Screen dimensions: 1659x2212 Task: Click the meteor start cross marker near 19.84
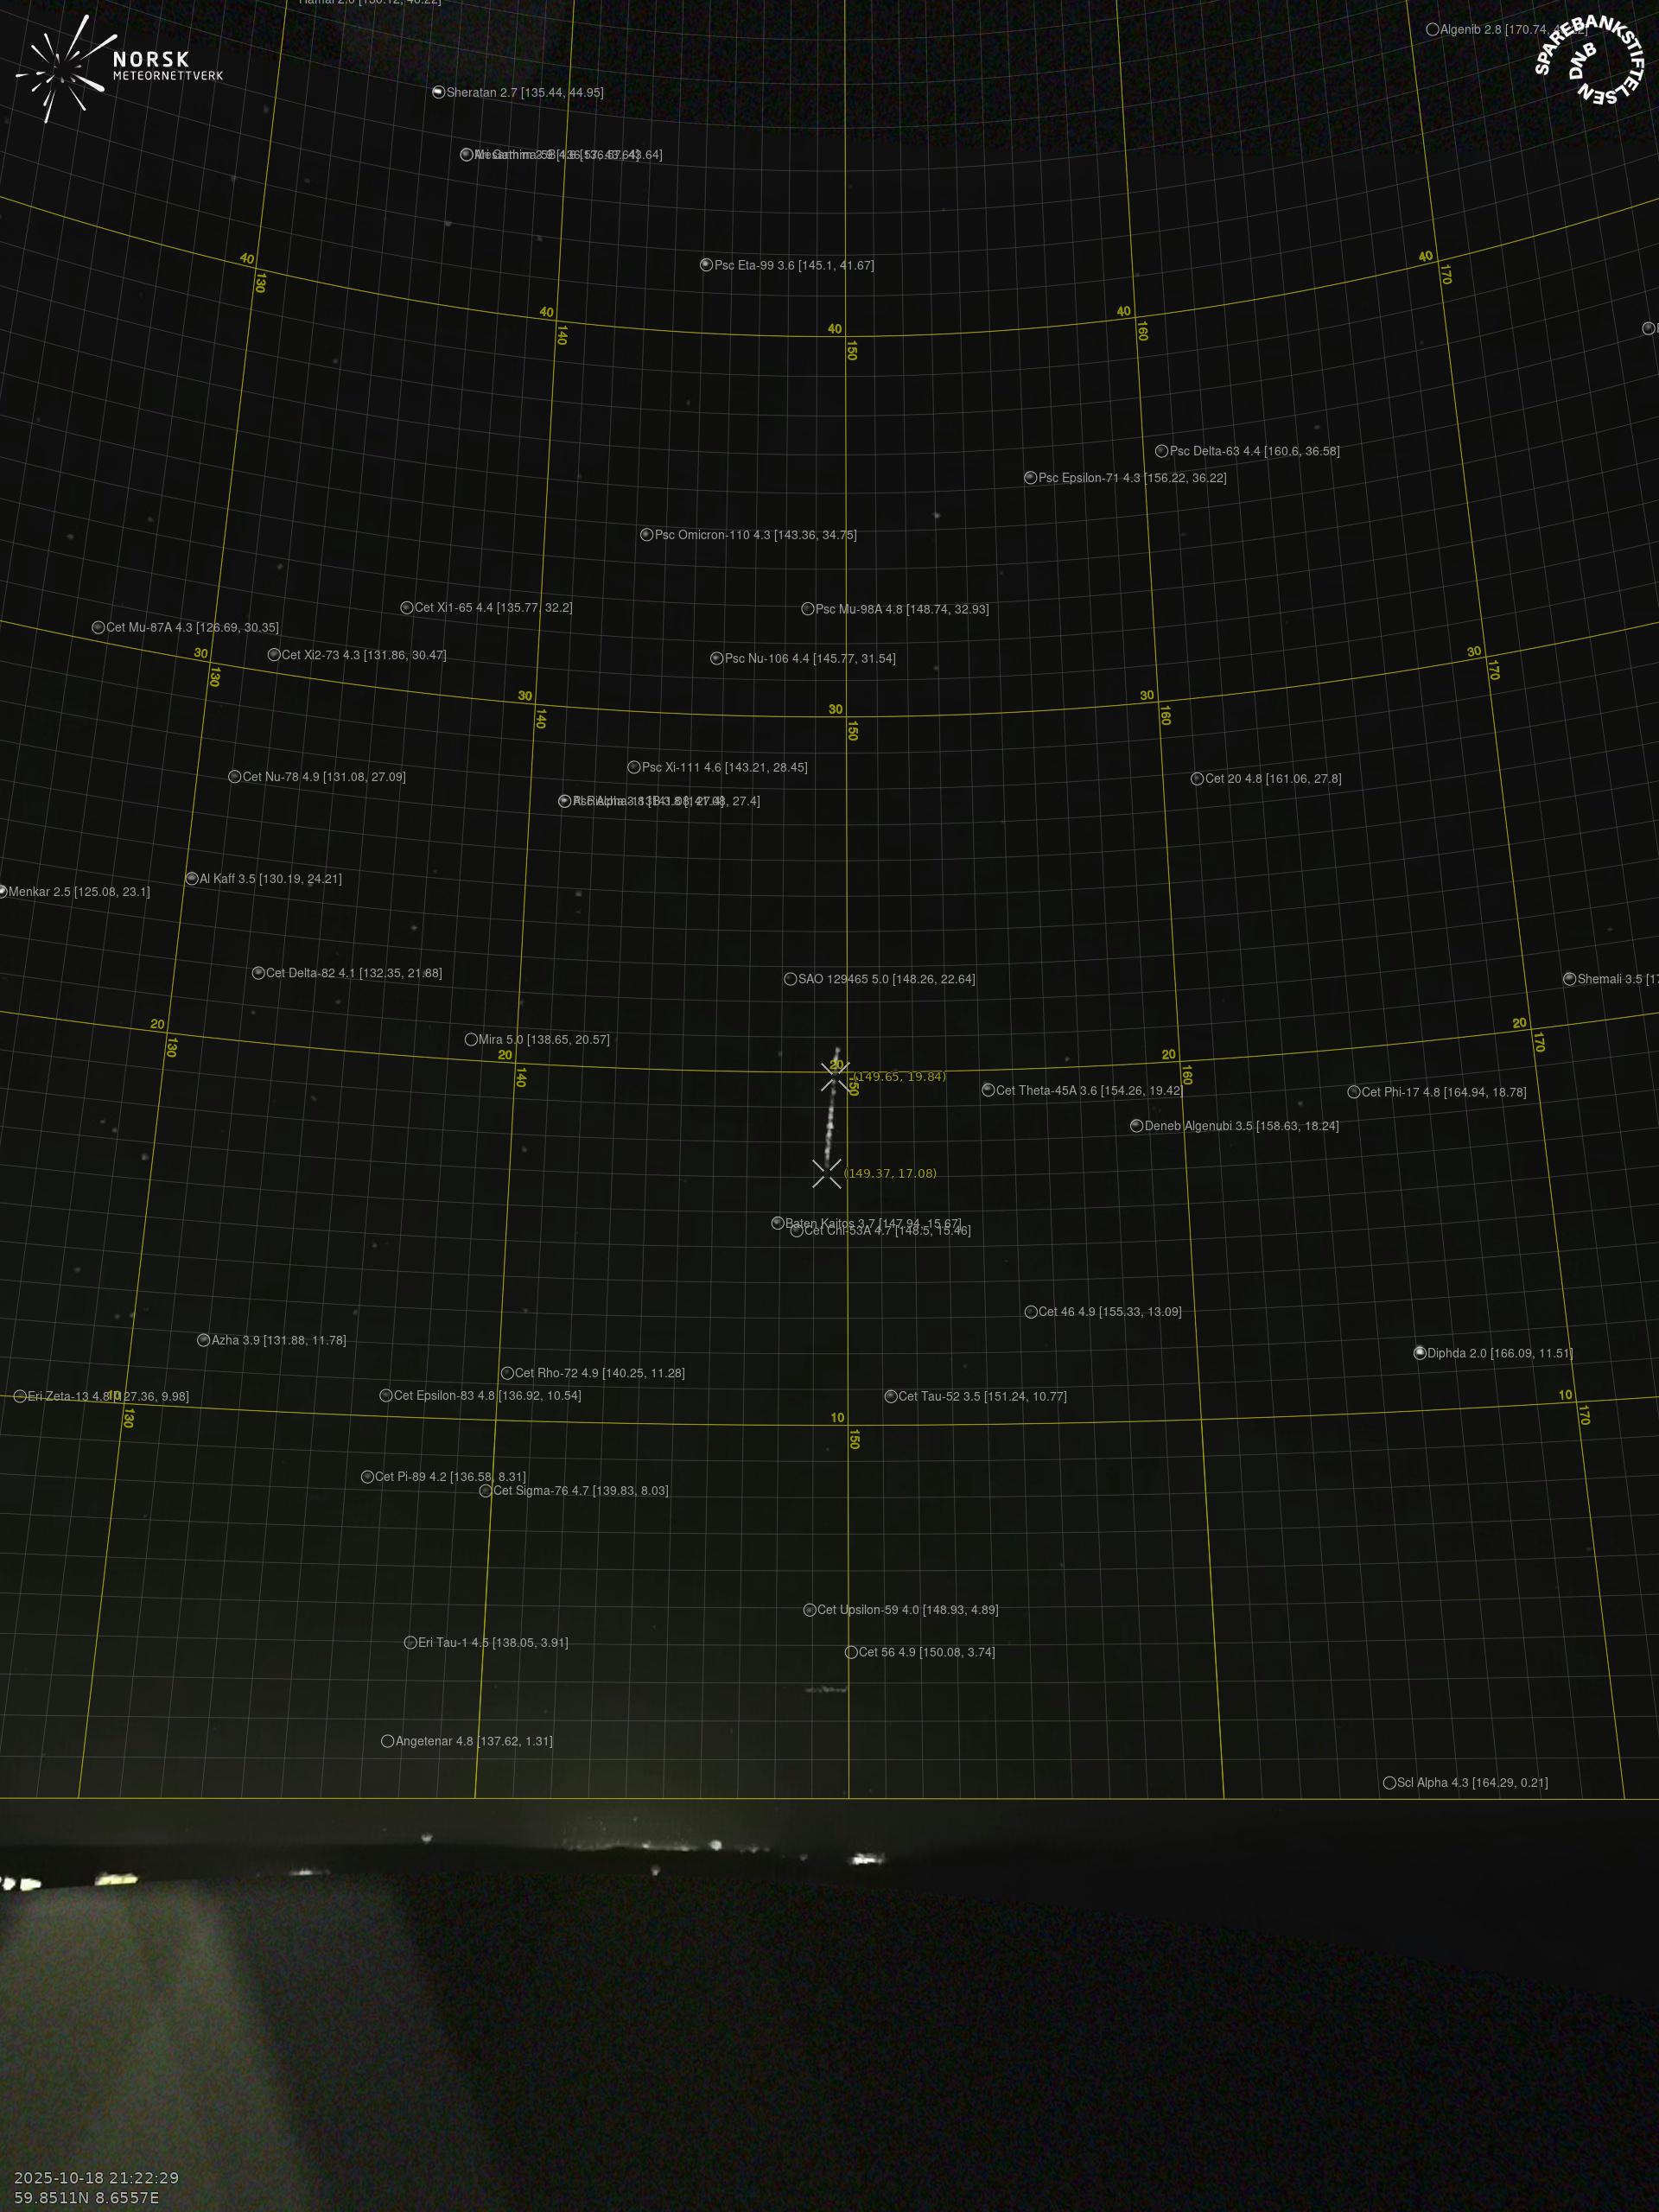pos(834,1076)
